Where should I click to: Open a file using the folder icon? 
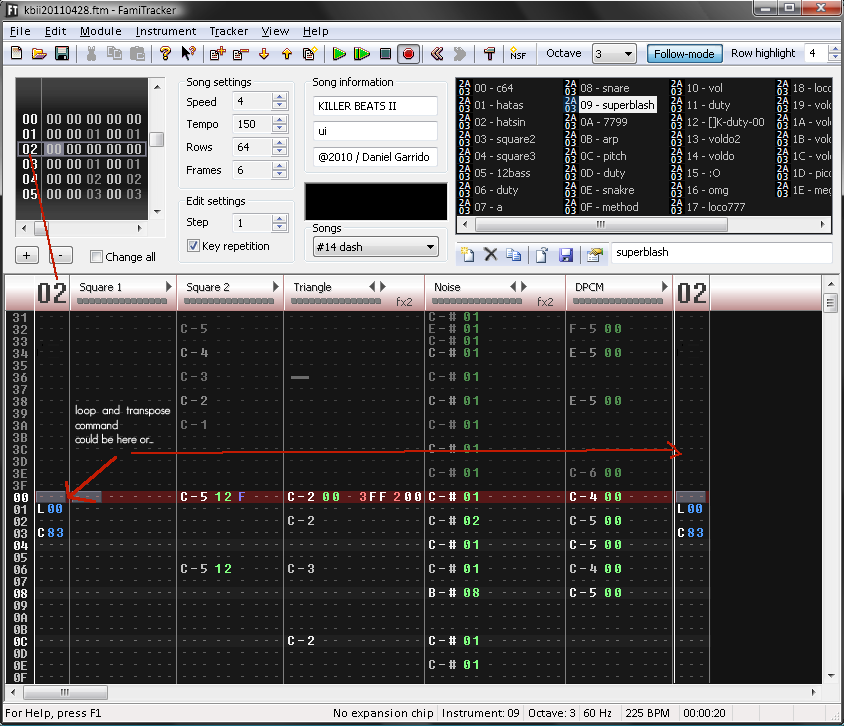coord(39,54)
